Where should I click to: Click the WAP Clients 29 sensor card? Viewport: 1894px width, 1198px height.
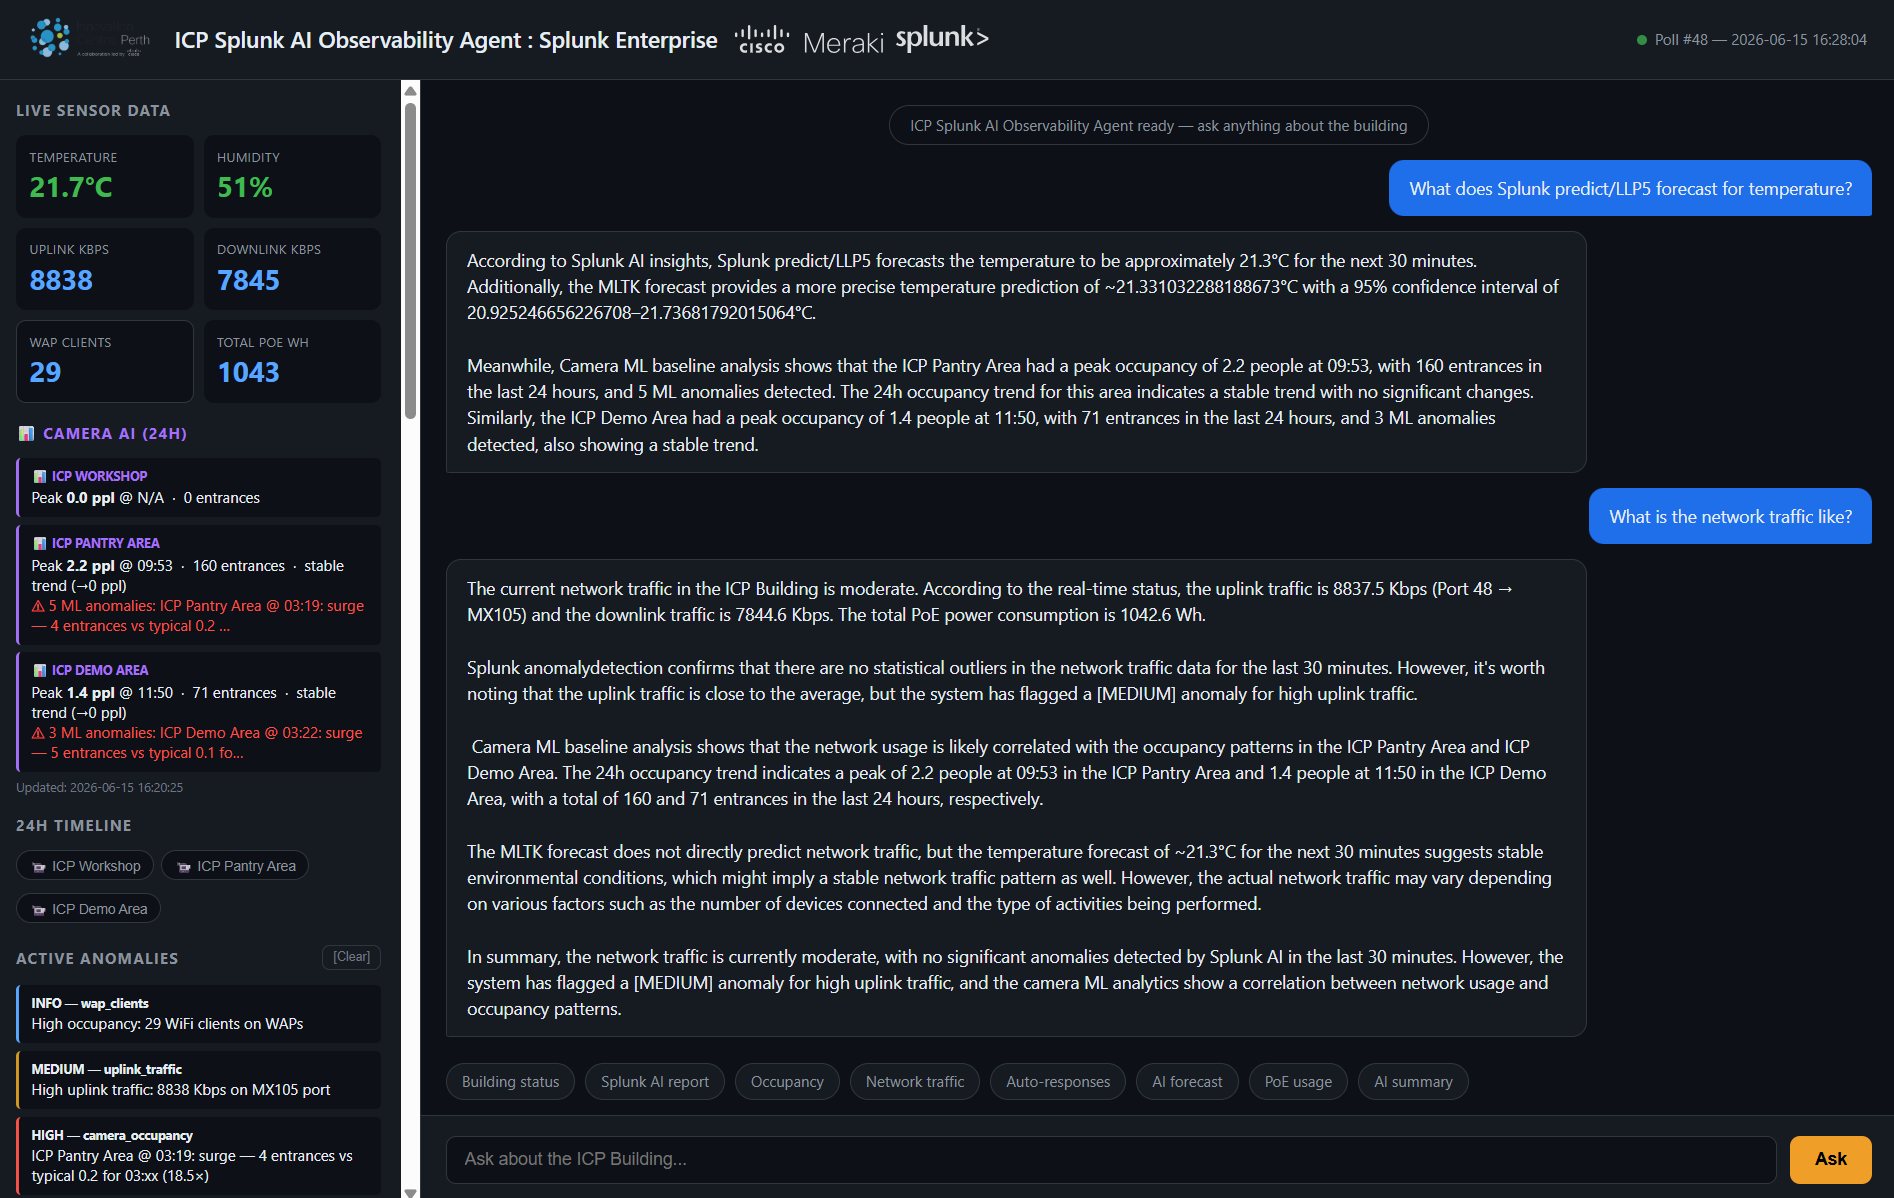[x=105, y=361]
